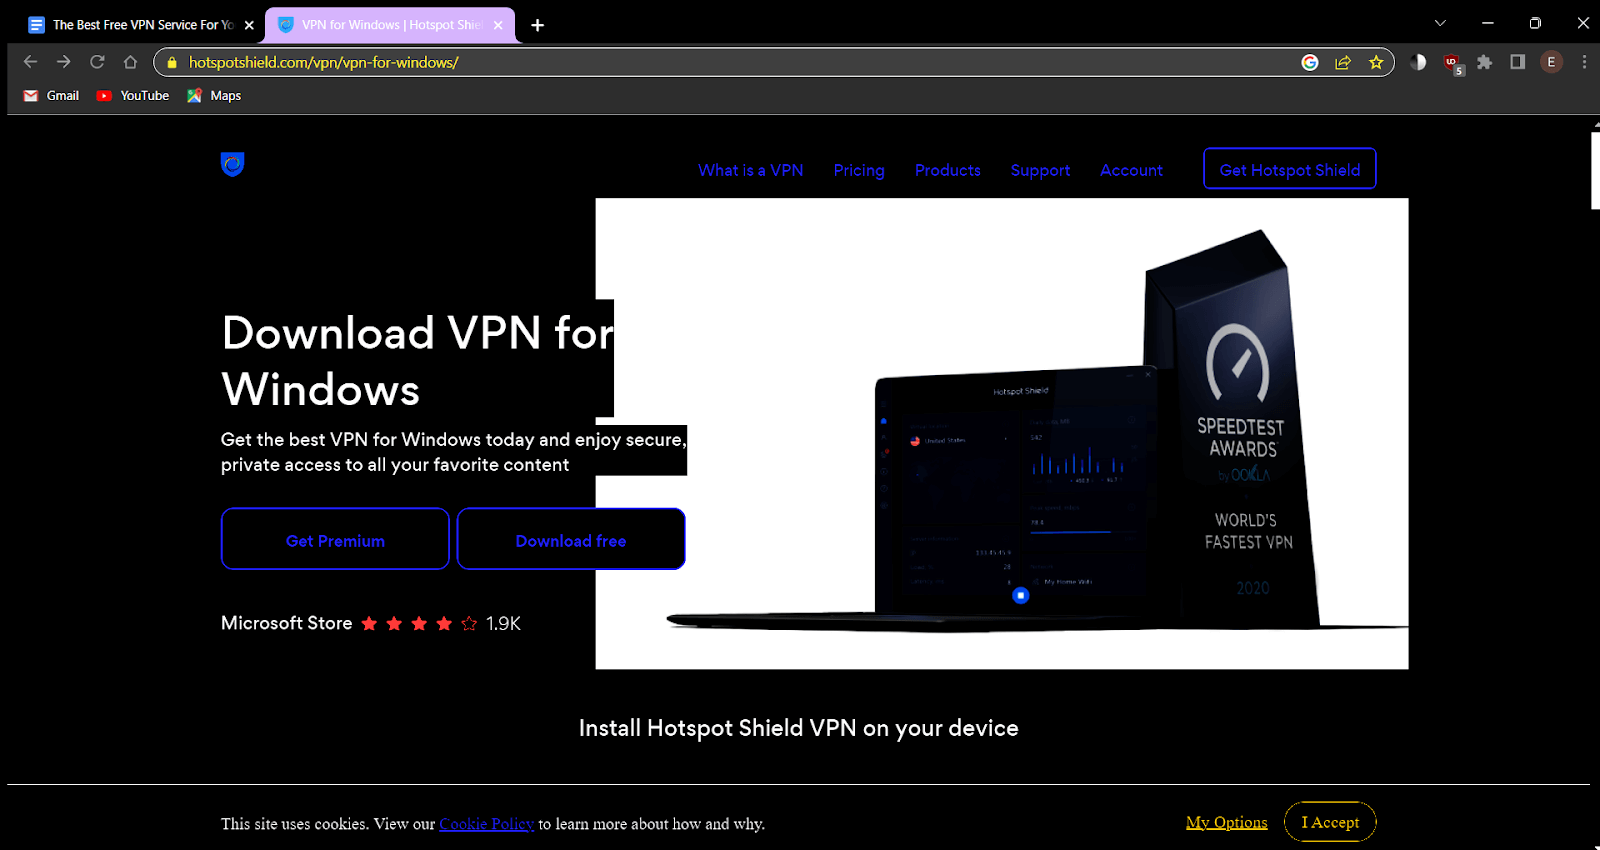This screenshot has height=850, width=1600.
Task: Restore down the browser window
Action: click(x=1535, y=23)
